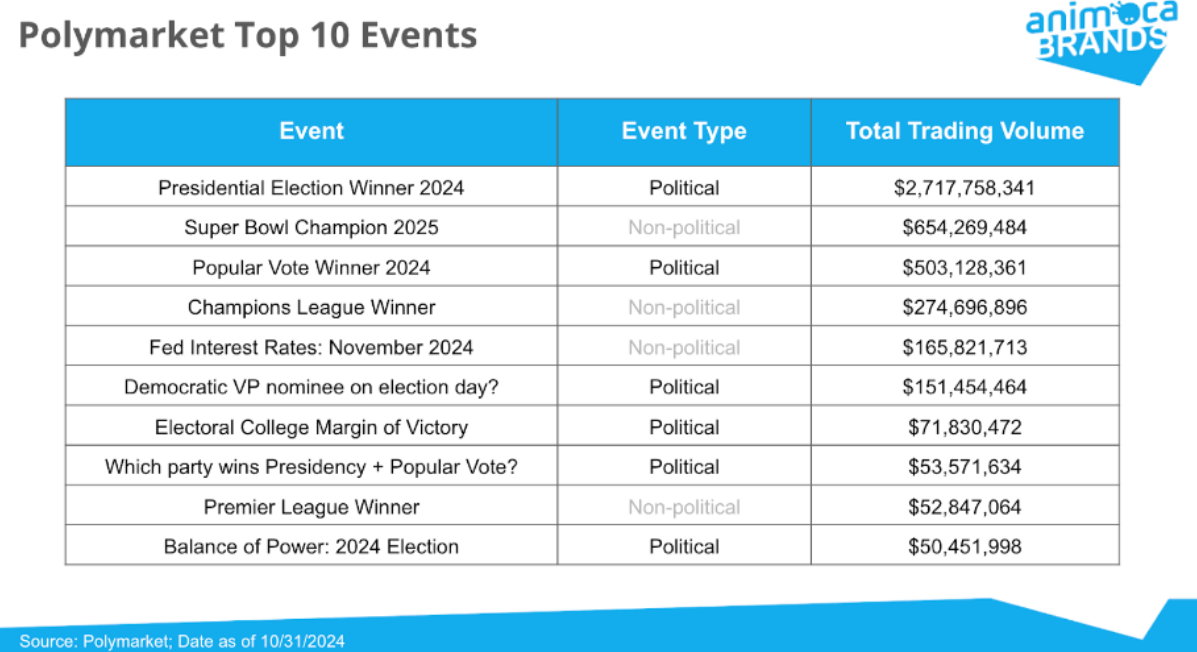Click the Event column header
Viewport: 1197px width, 652px height.
click(x=311, y=131)
